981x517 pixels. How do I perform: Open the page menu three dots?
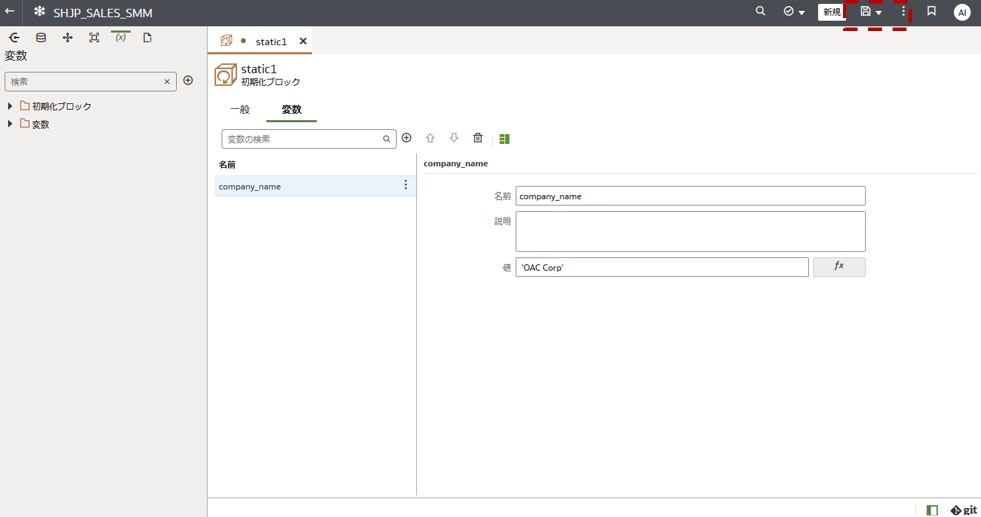[903, 11]
